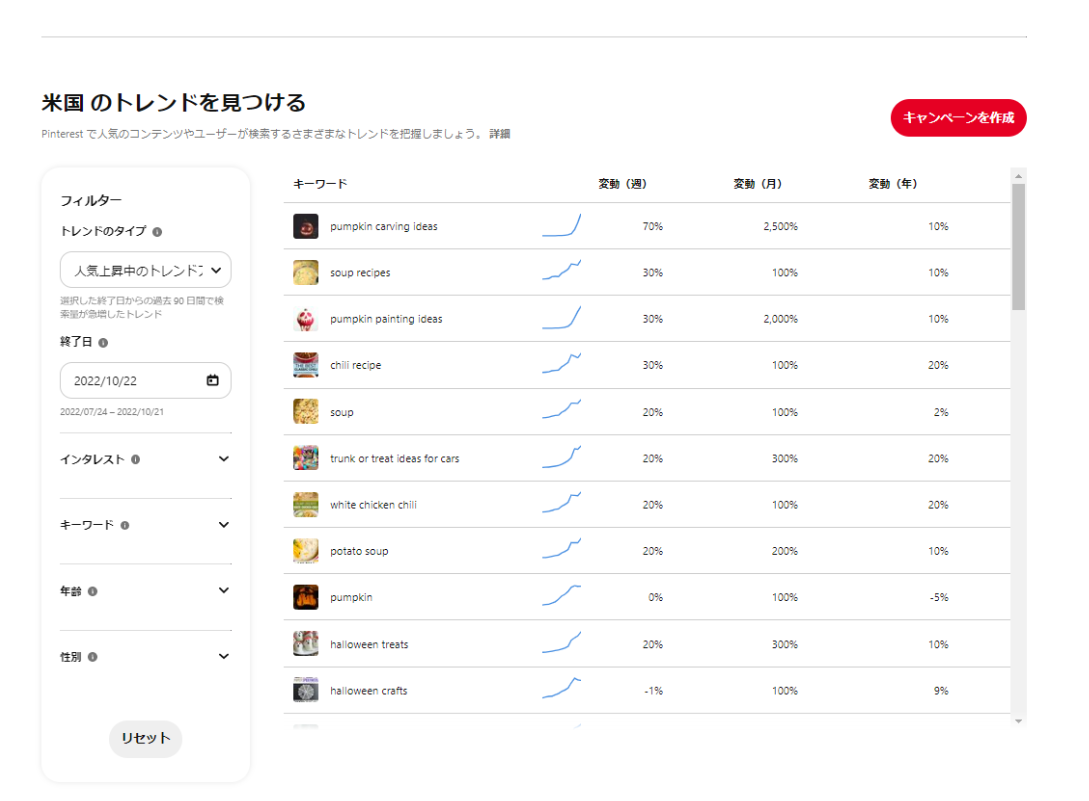Click info icon next to トレンドのタイプ

point(157,232)
